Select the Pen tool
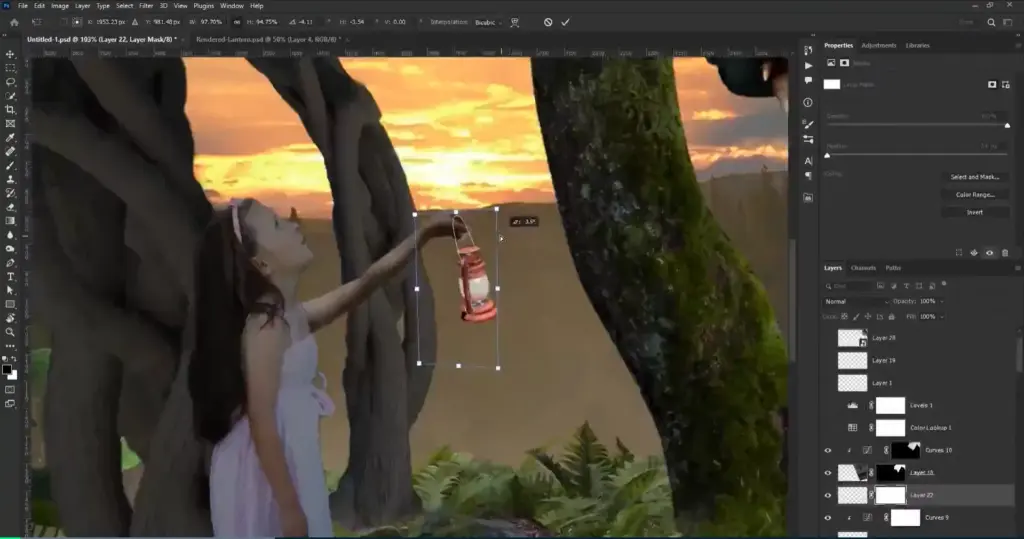The image size is (1024, 539). [10, 263]
